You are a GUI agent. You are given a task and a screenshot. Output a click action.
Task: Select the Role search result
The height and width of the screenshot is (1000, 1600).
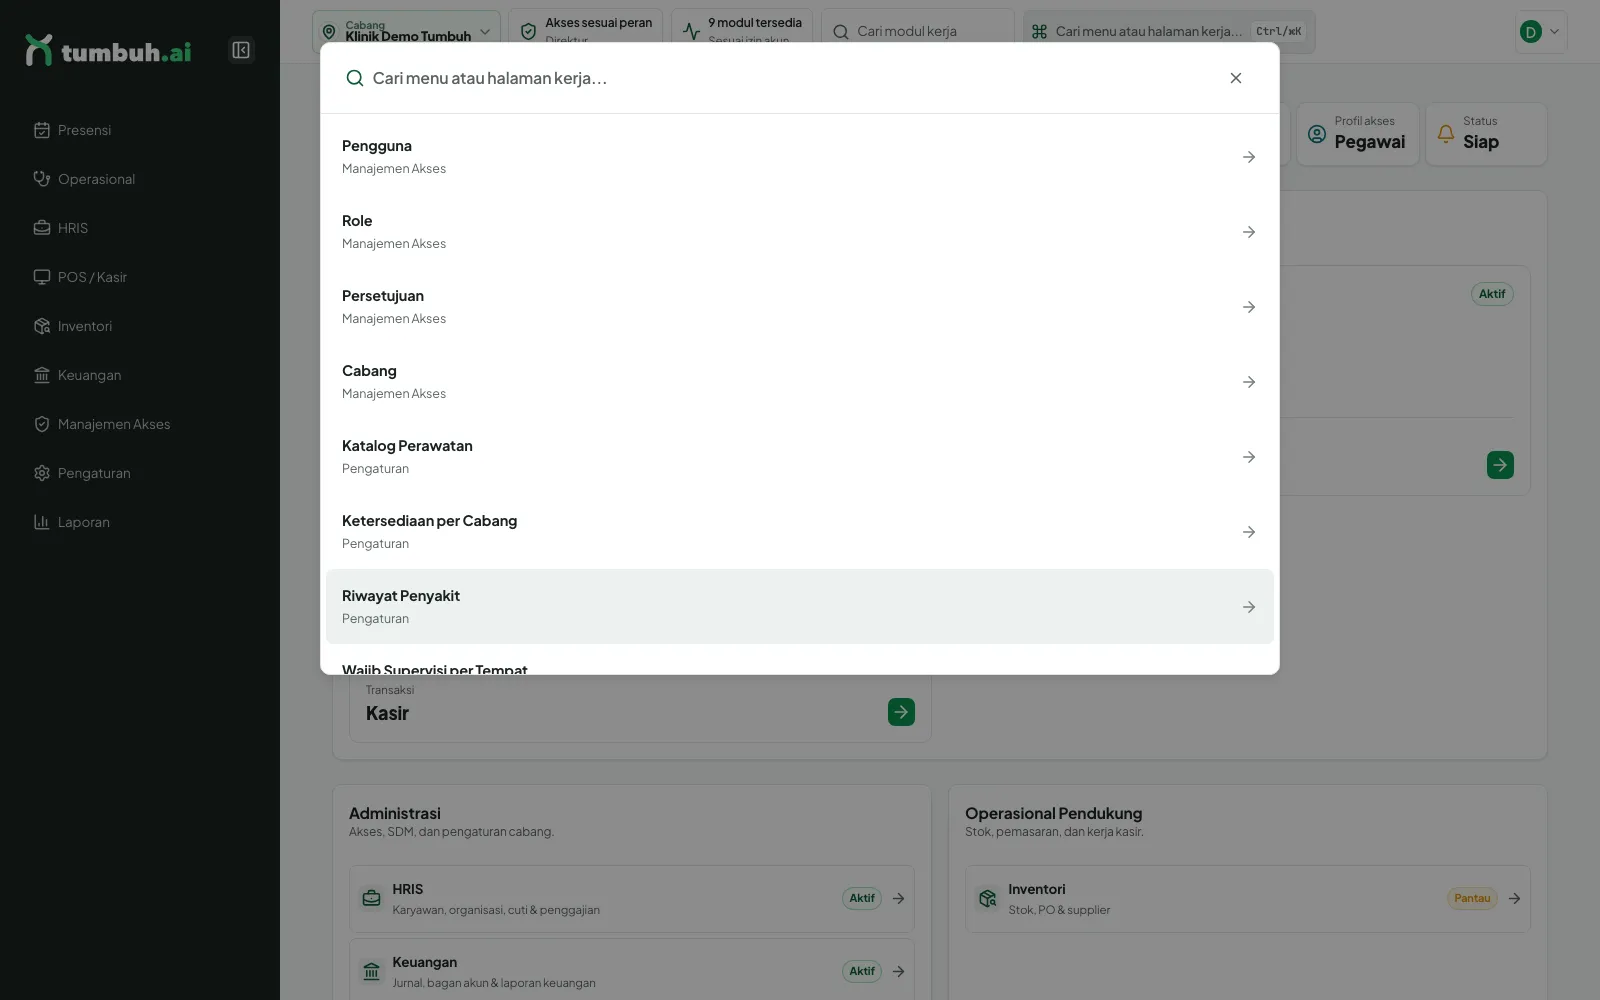pos(800,232)
